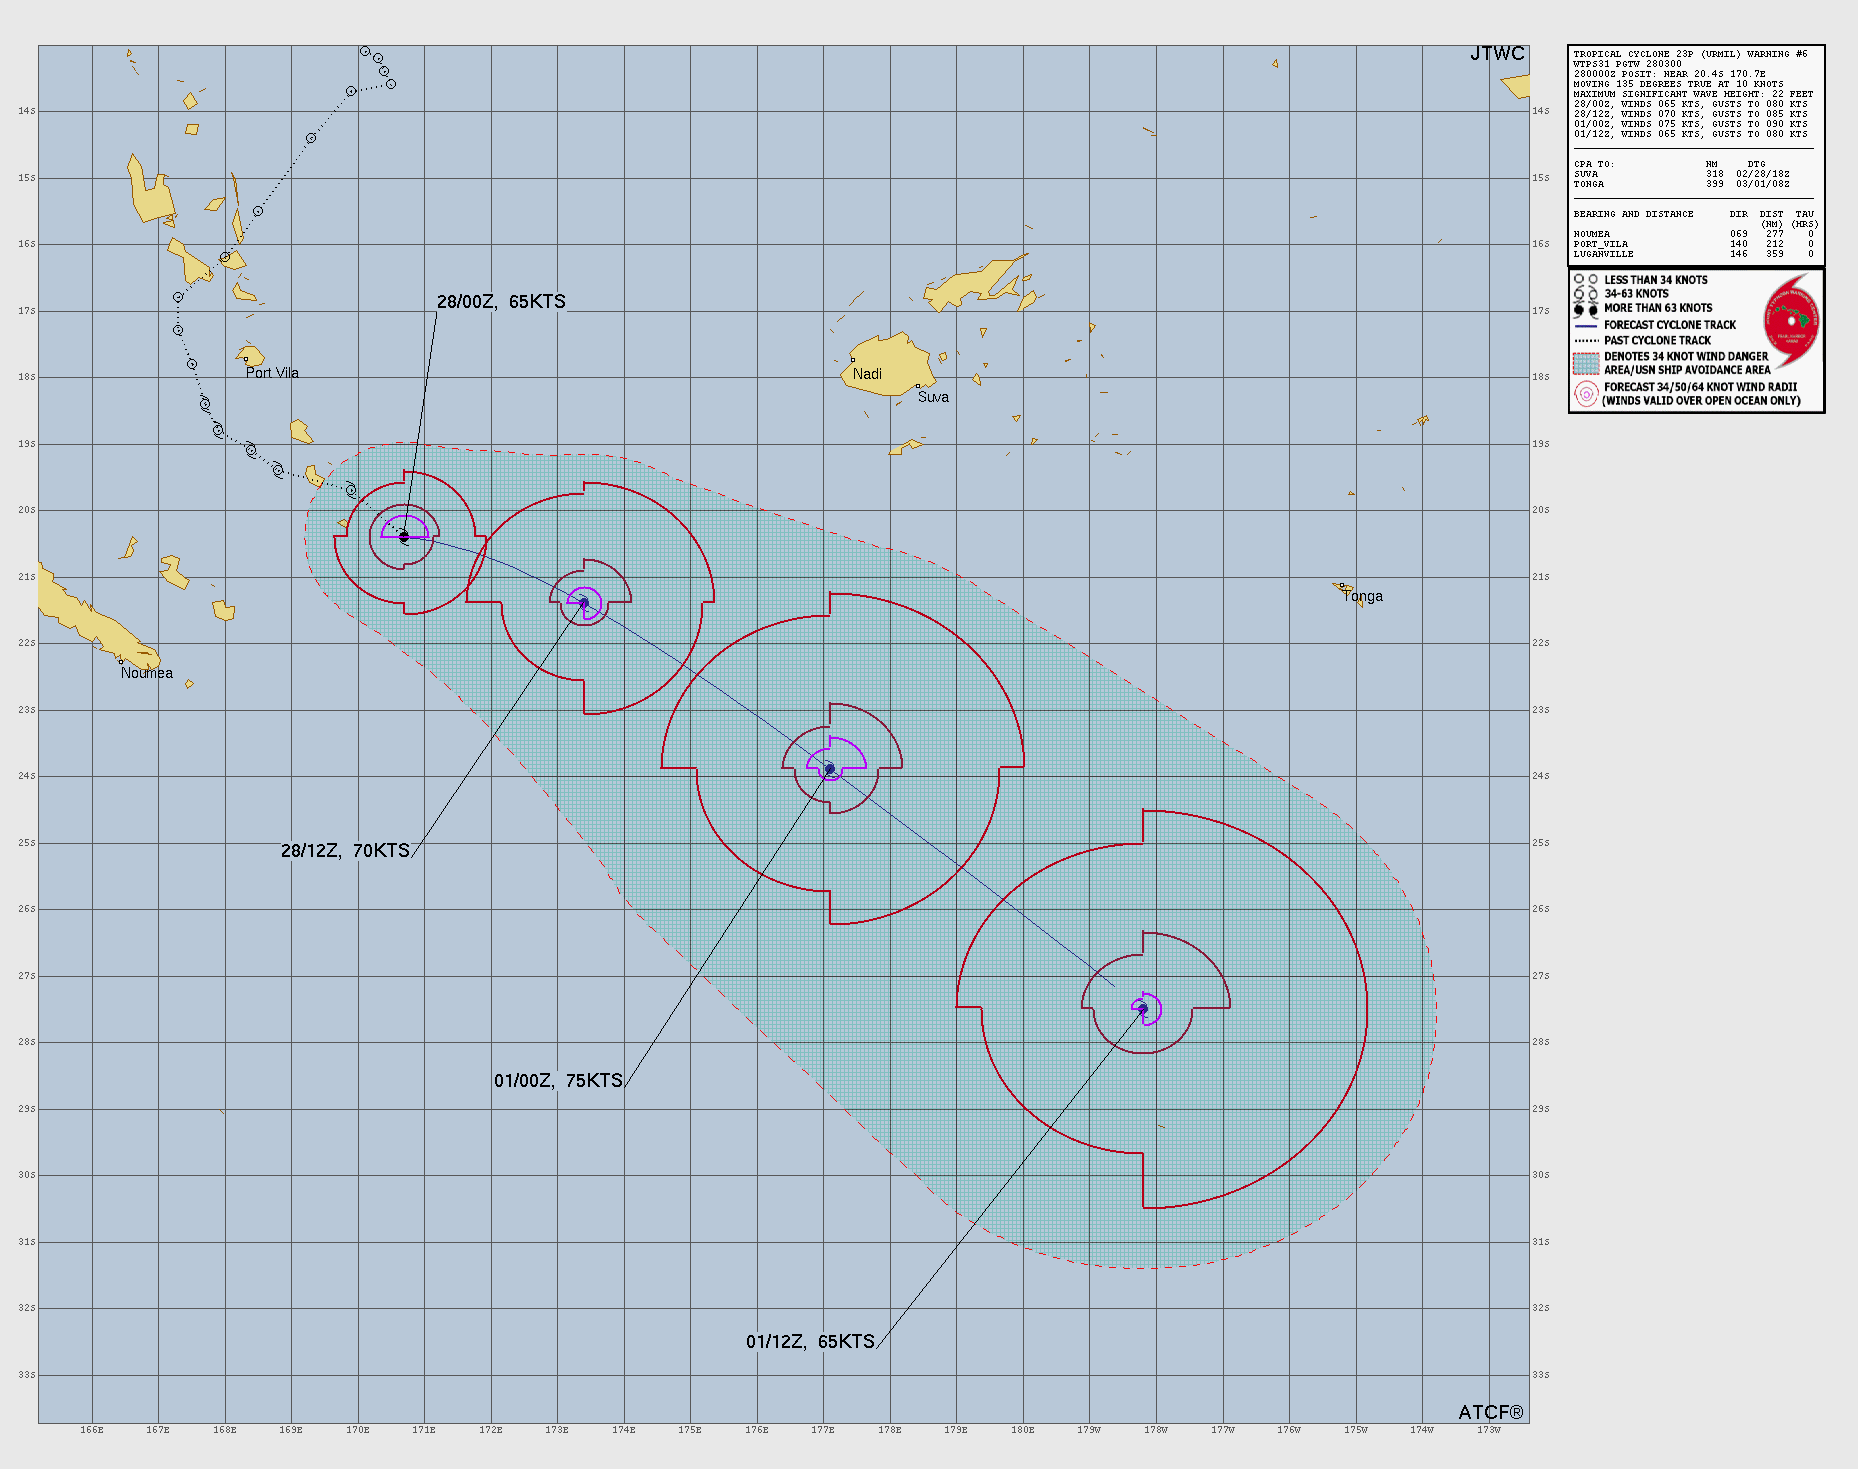Click the 28/12Z forecast position marker
This screenshot has height=1469, width=1858.
584,602
